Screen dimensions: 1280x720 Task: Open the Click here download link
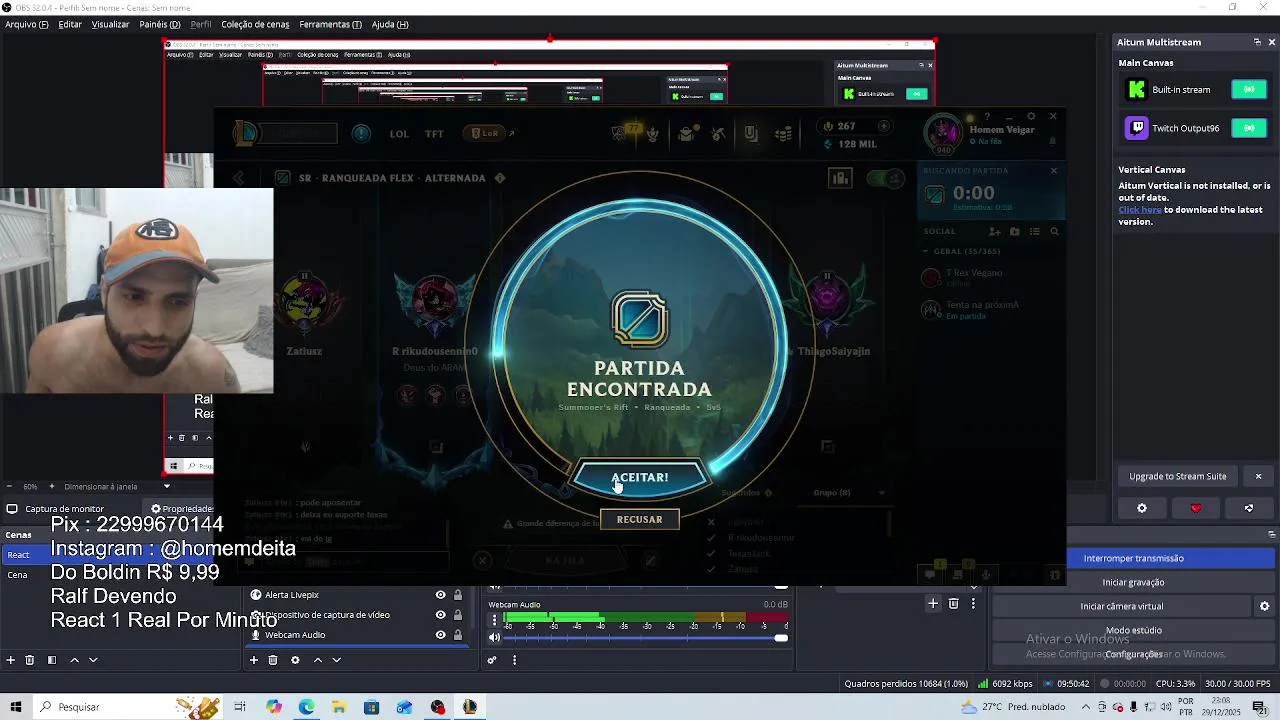click(1140, 210)
